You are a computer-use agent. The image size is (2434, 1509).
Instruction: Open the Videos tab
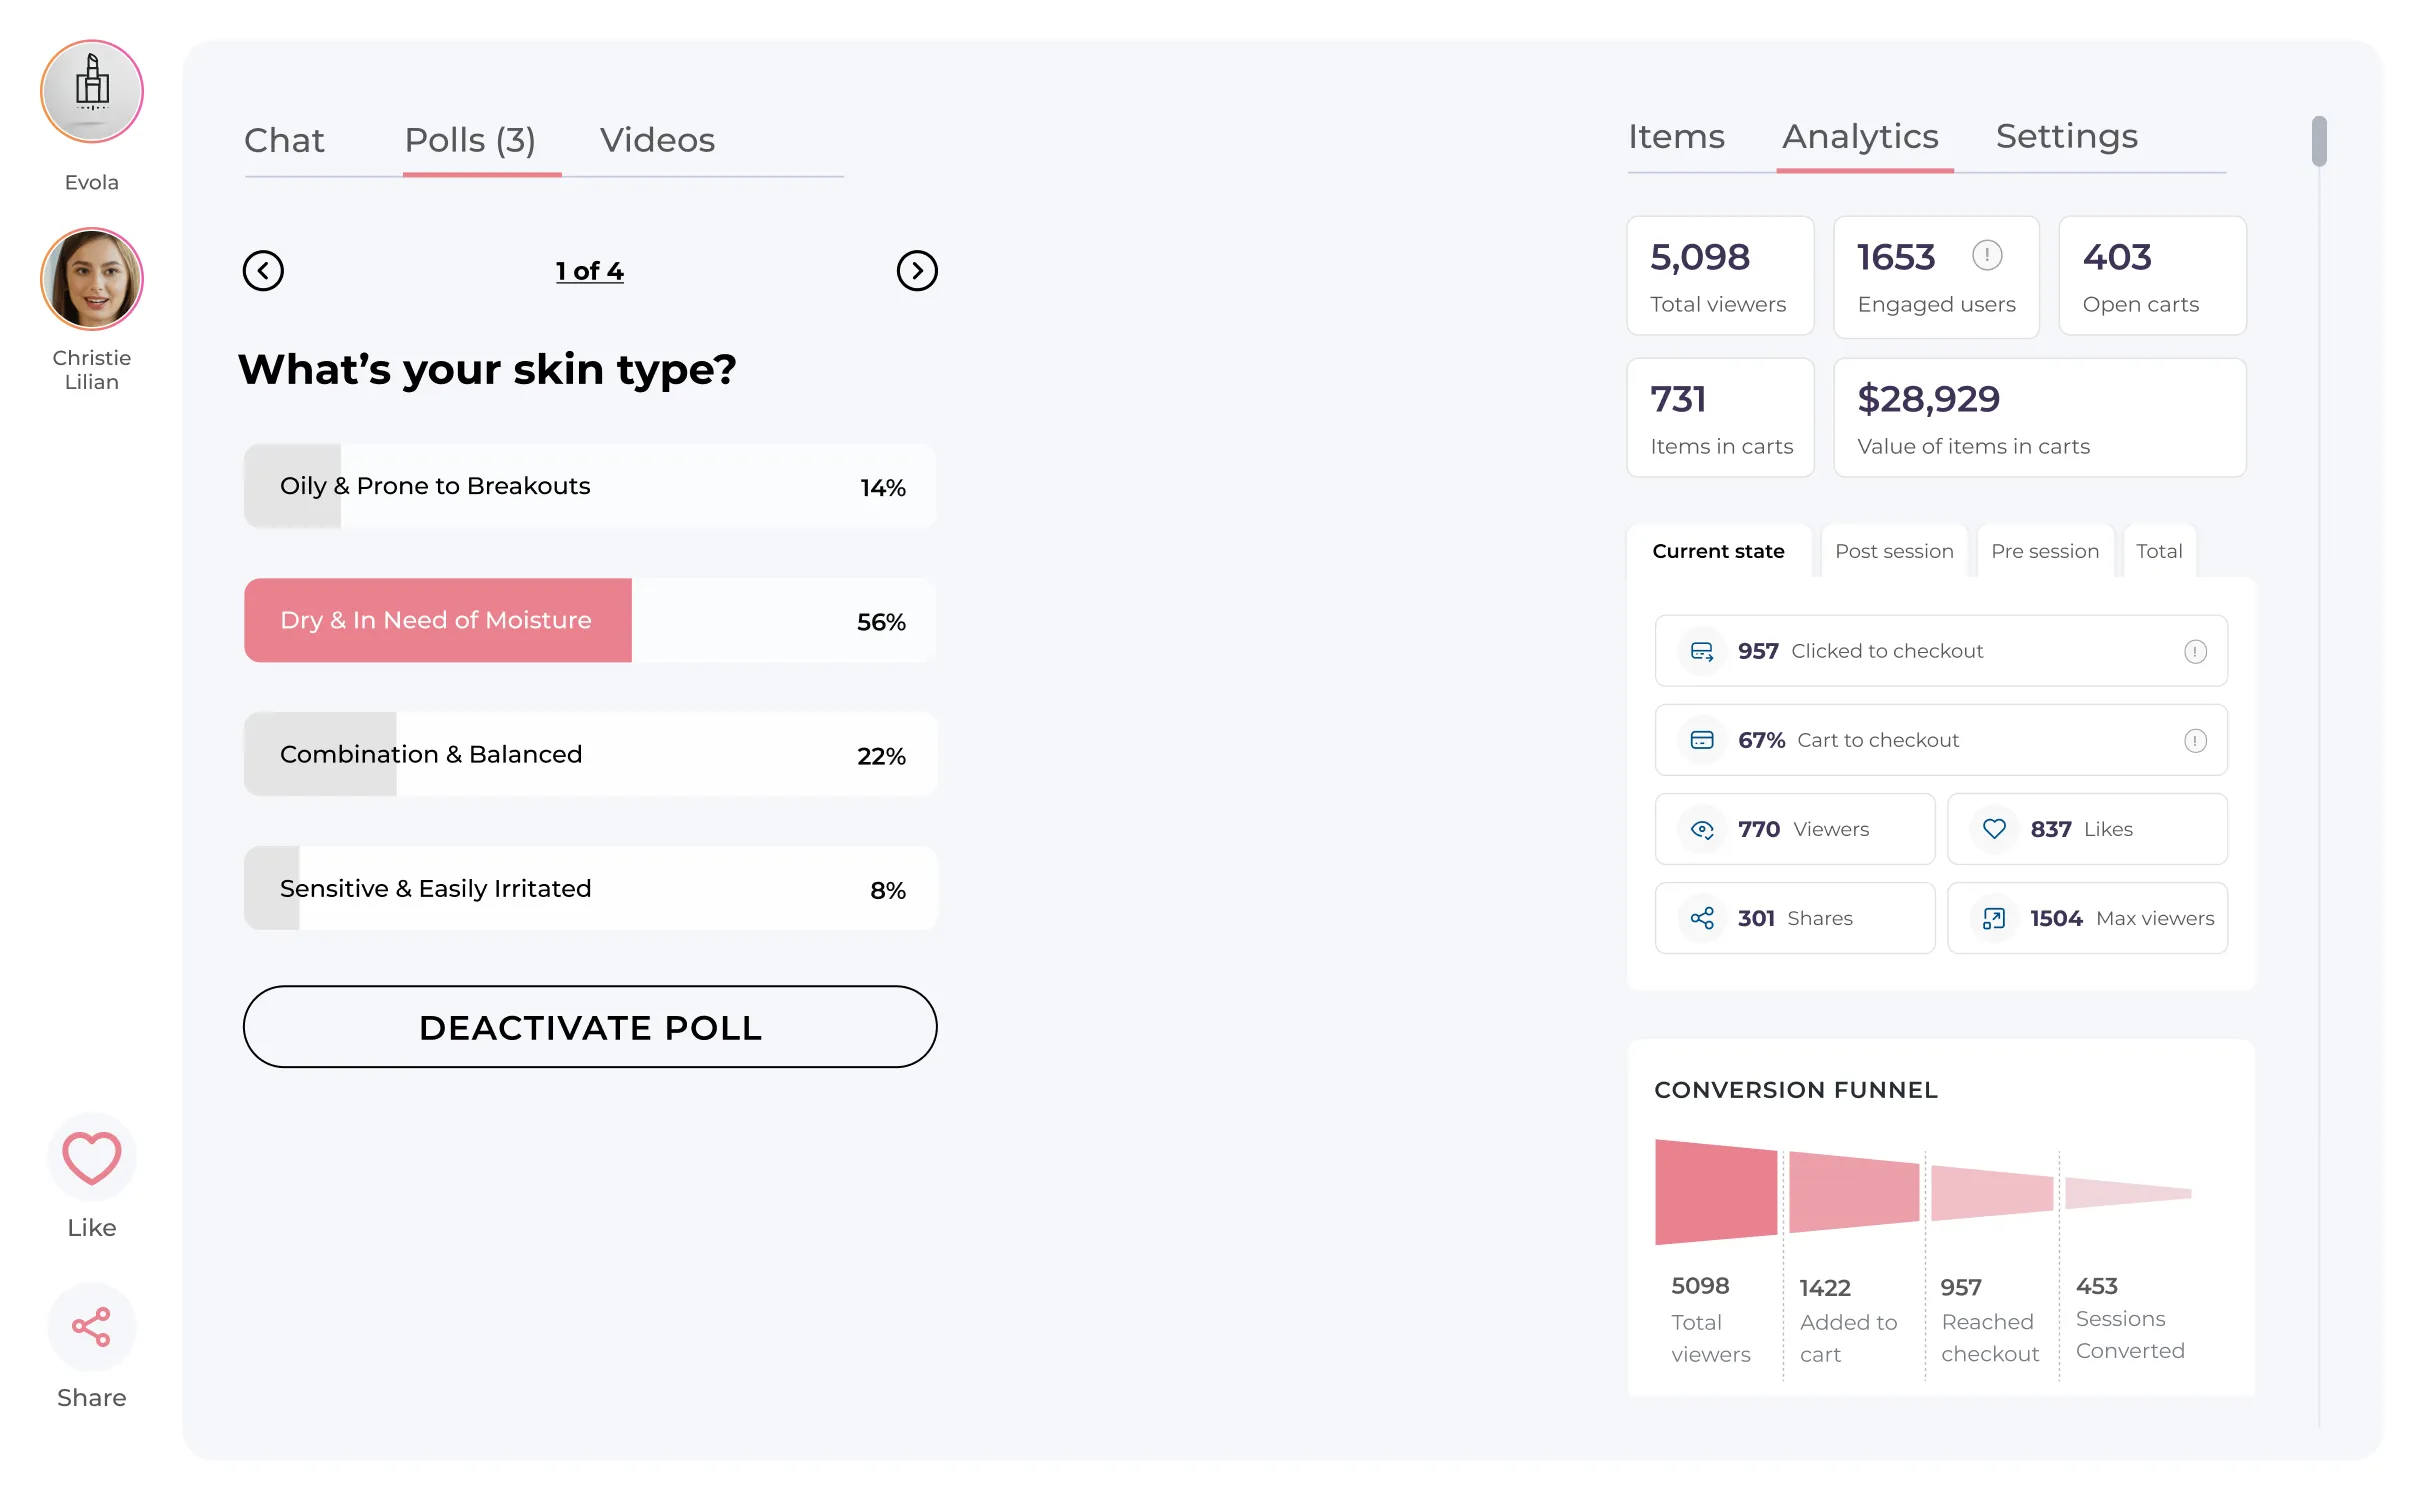(x=657, y=141)
